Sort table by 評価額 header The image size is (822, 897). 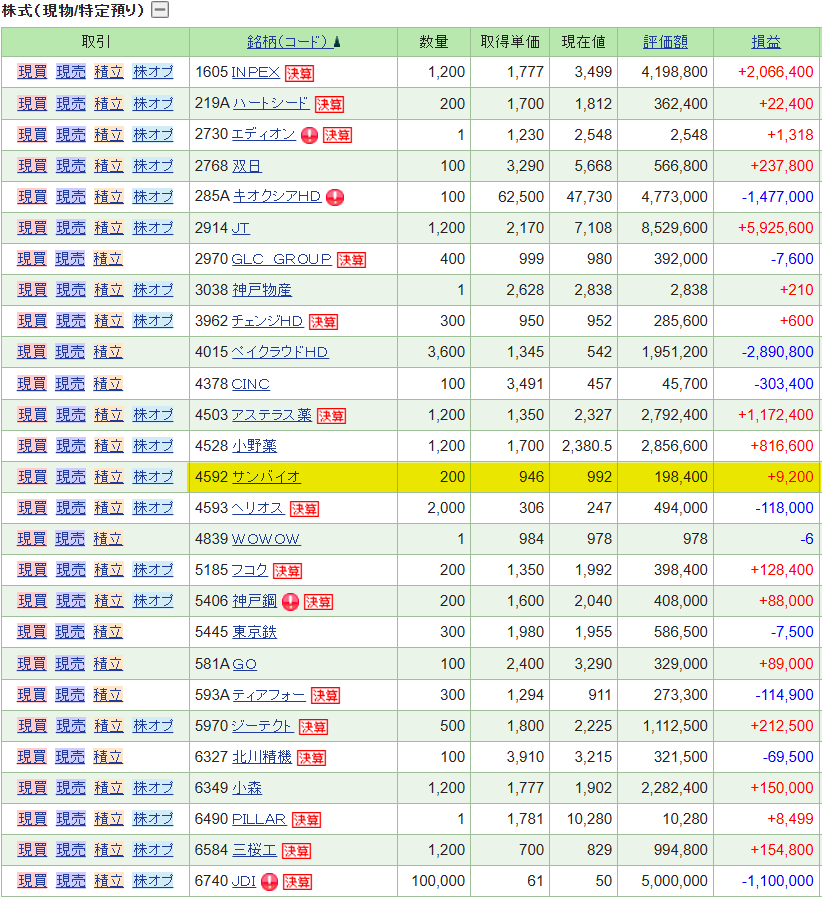point(665,42)
